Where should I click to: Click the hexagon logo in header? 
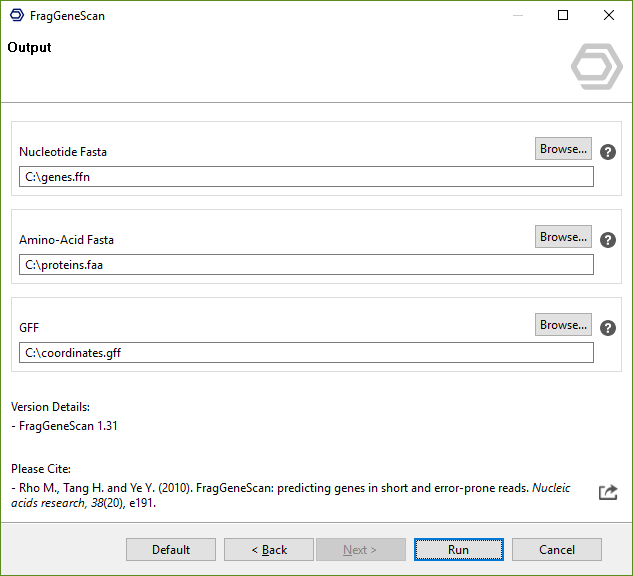[x=596, y=67]
